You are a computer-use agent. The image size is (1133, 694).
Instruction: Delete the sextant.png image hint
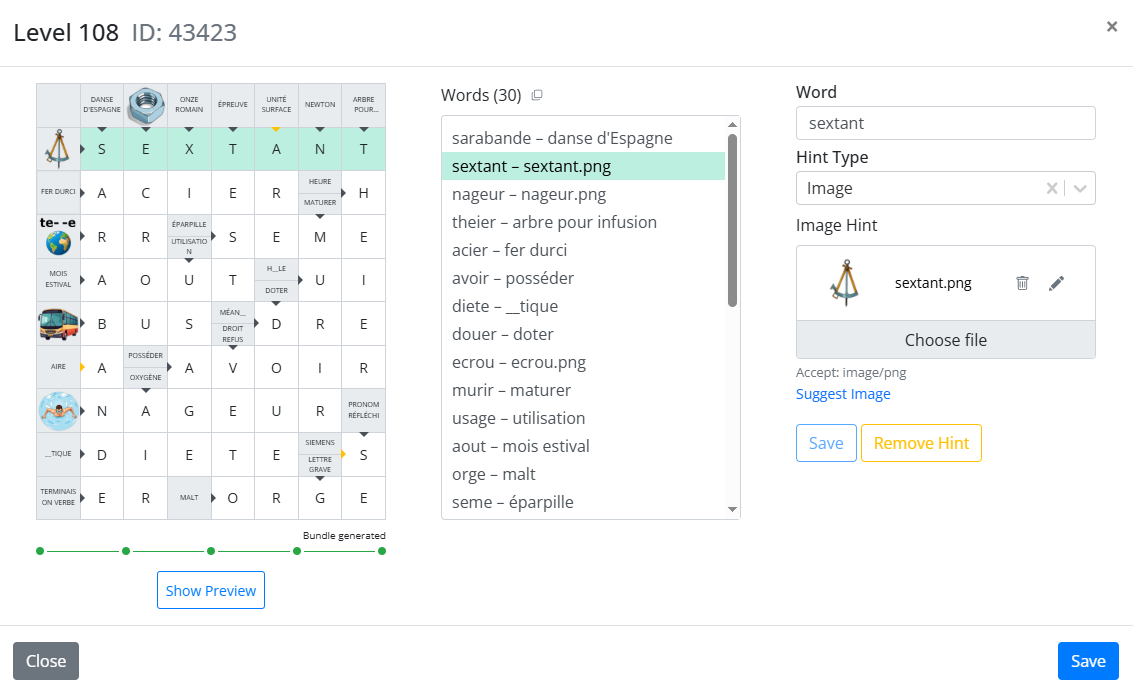[1022, 283]
